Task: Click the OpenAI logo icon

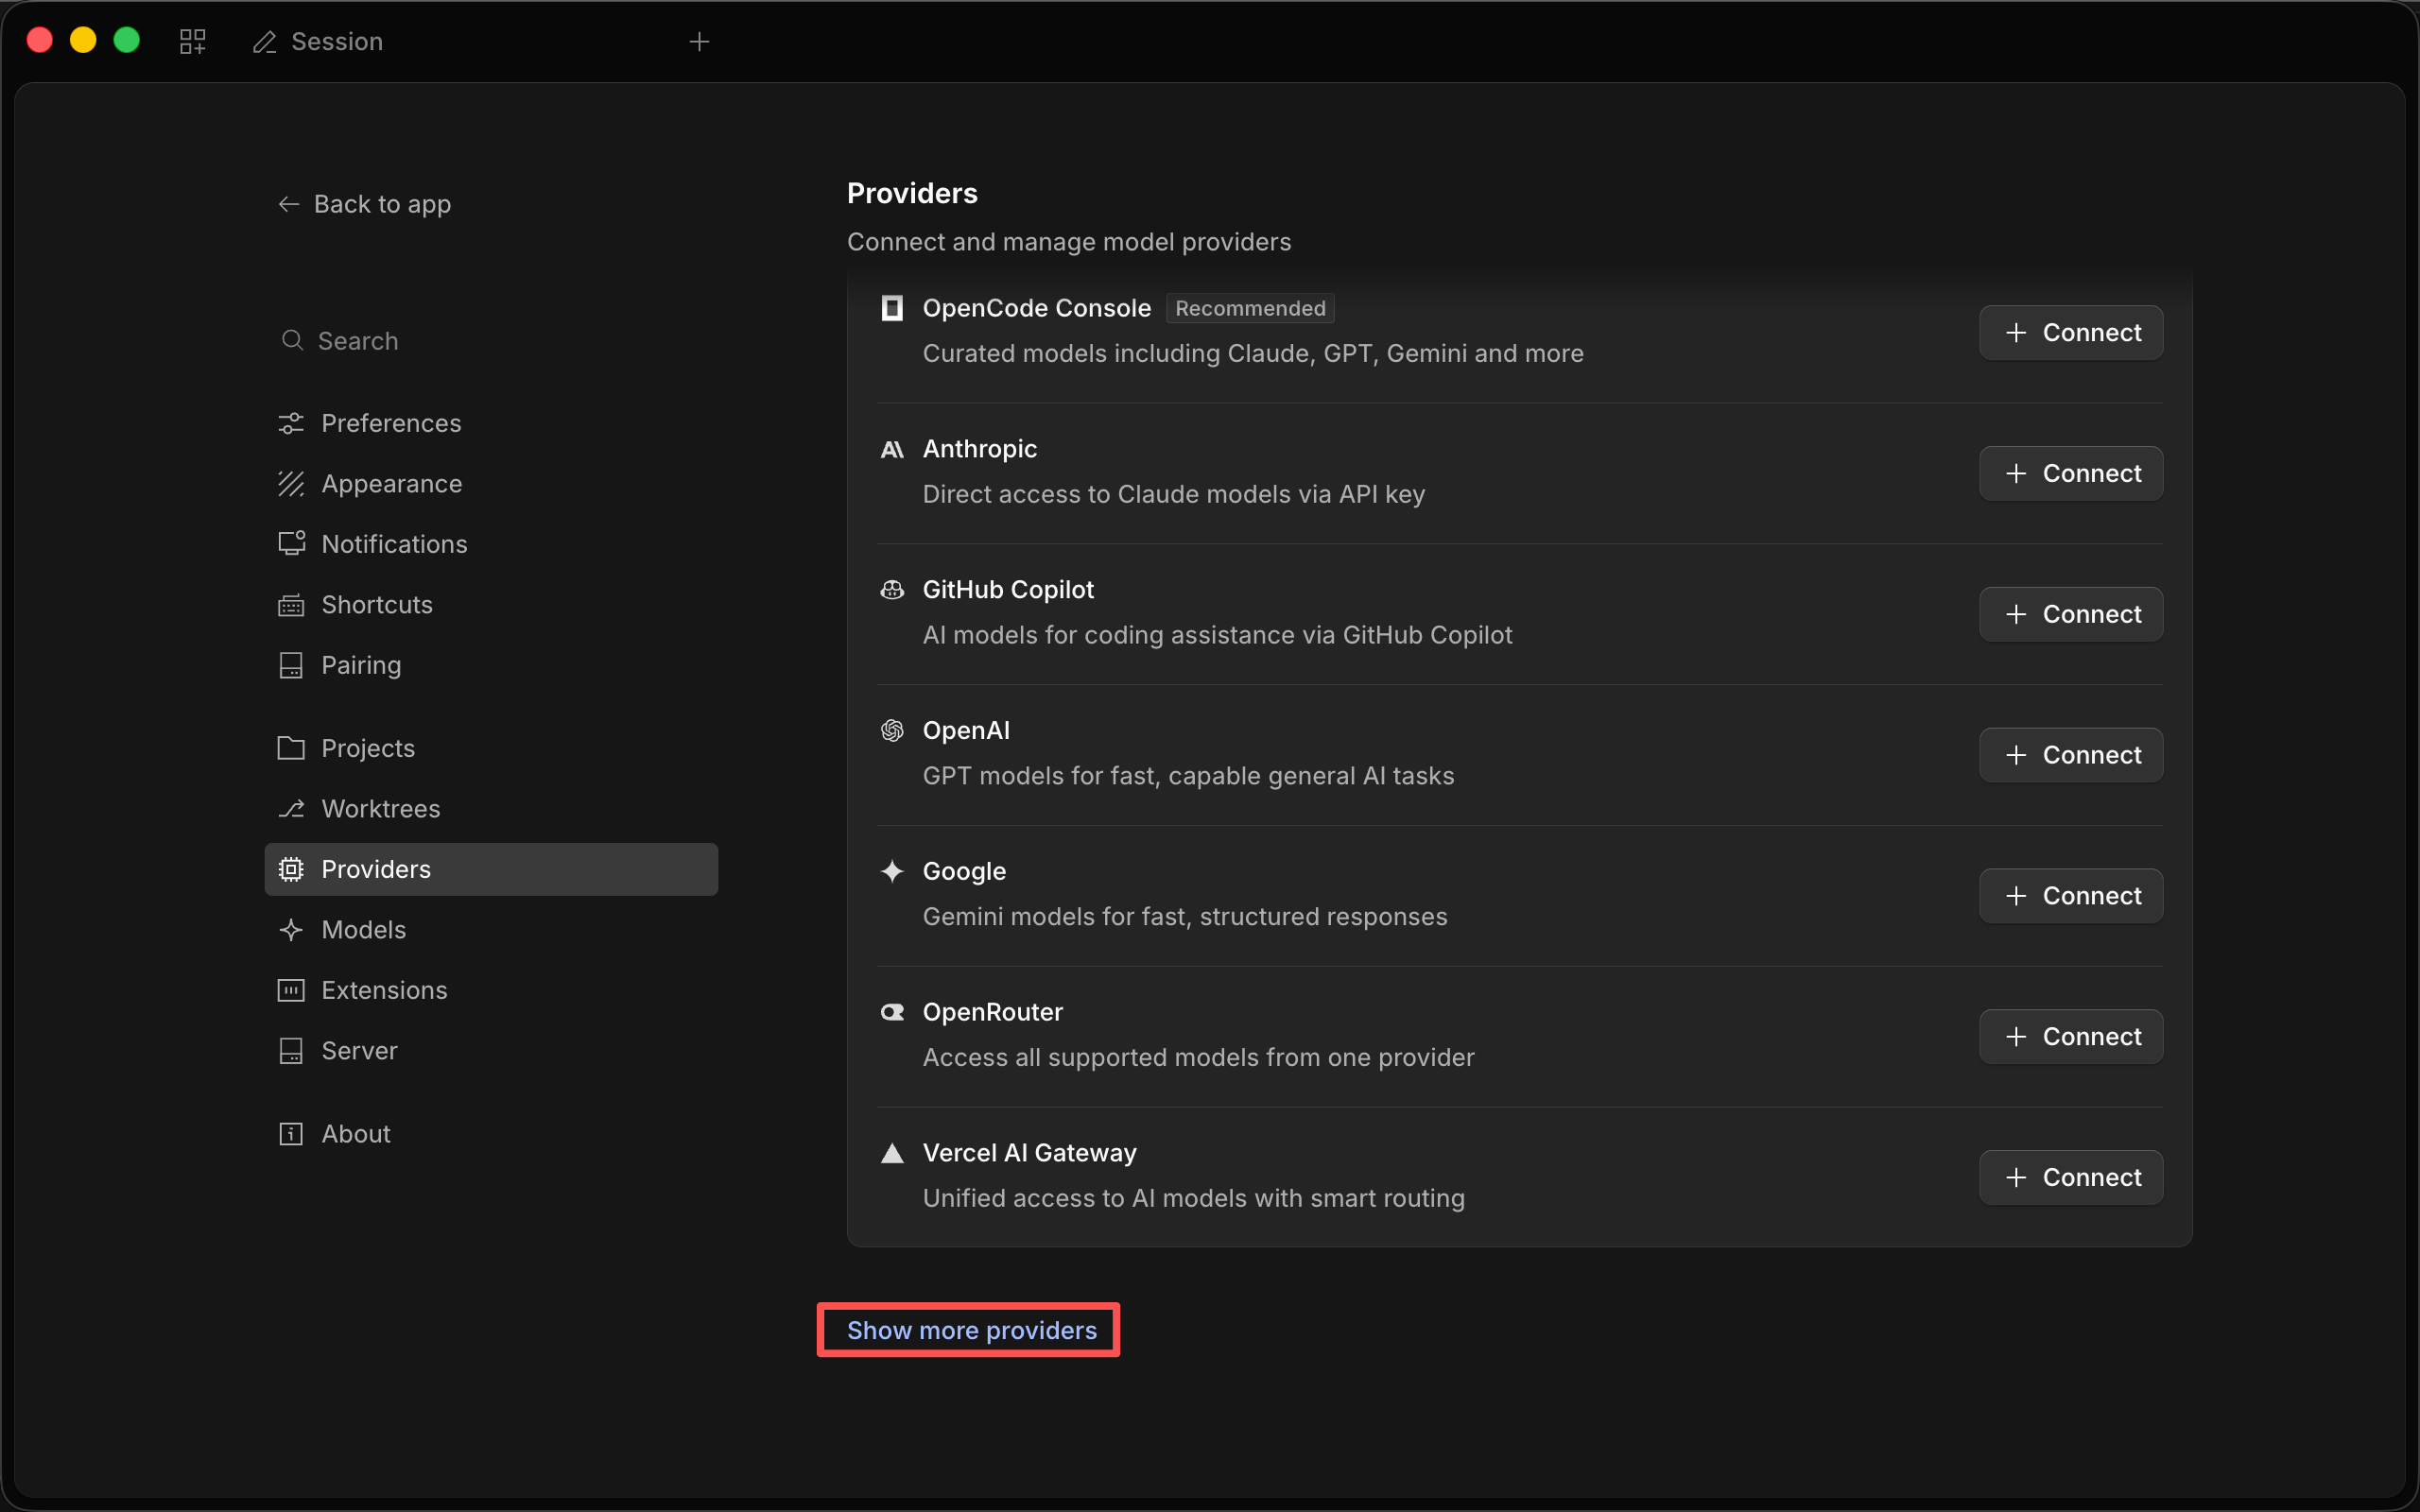Action: tap(892, 731)
